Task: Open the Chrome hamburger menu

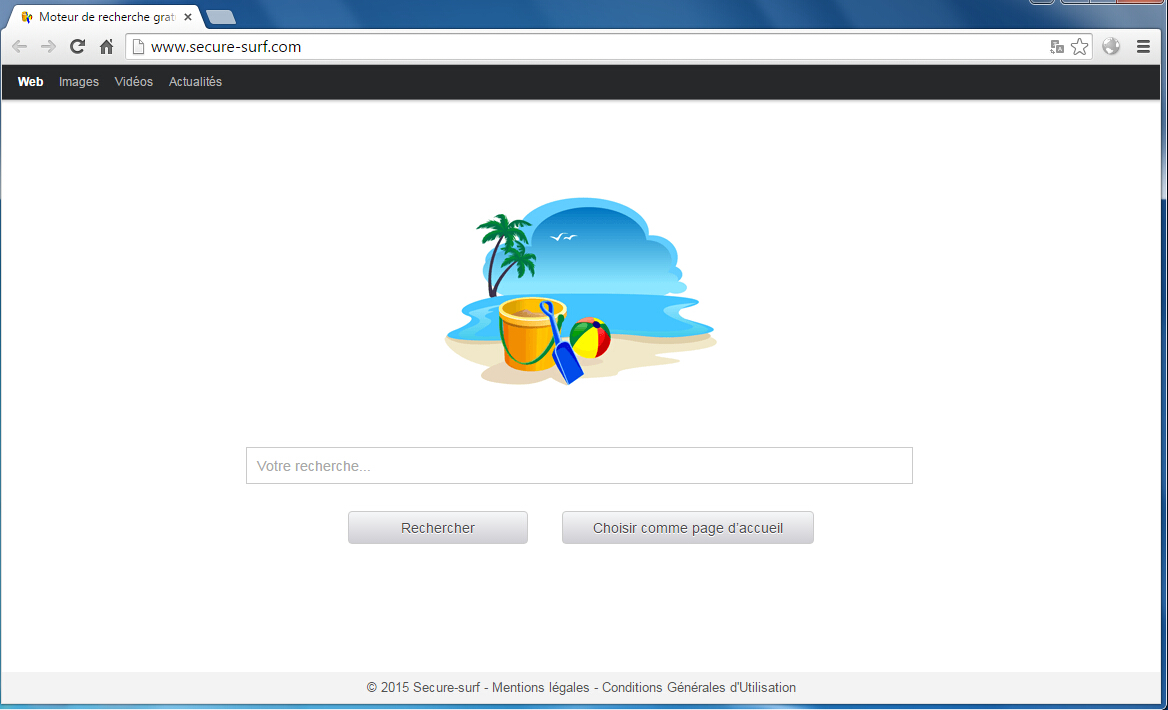Action: pyautogui.click(x=1143, y=47)
